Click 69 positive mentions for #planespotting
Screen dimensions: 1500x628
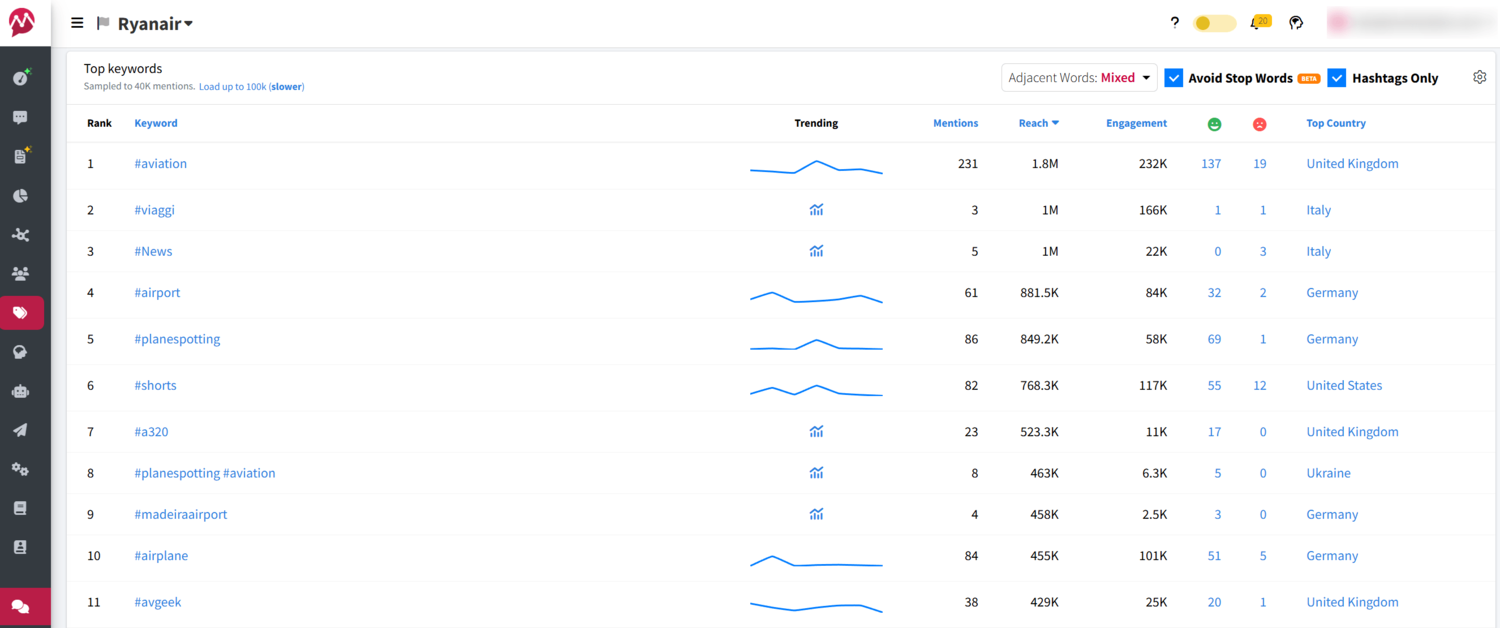tap(1214, 339)
